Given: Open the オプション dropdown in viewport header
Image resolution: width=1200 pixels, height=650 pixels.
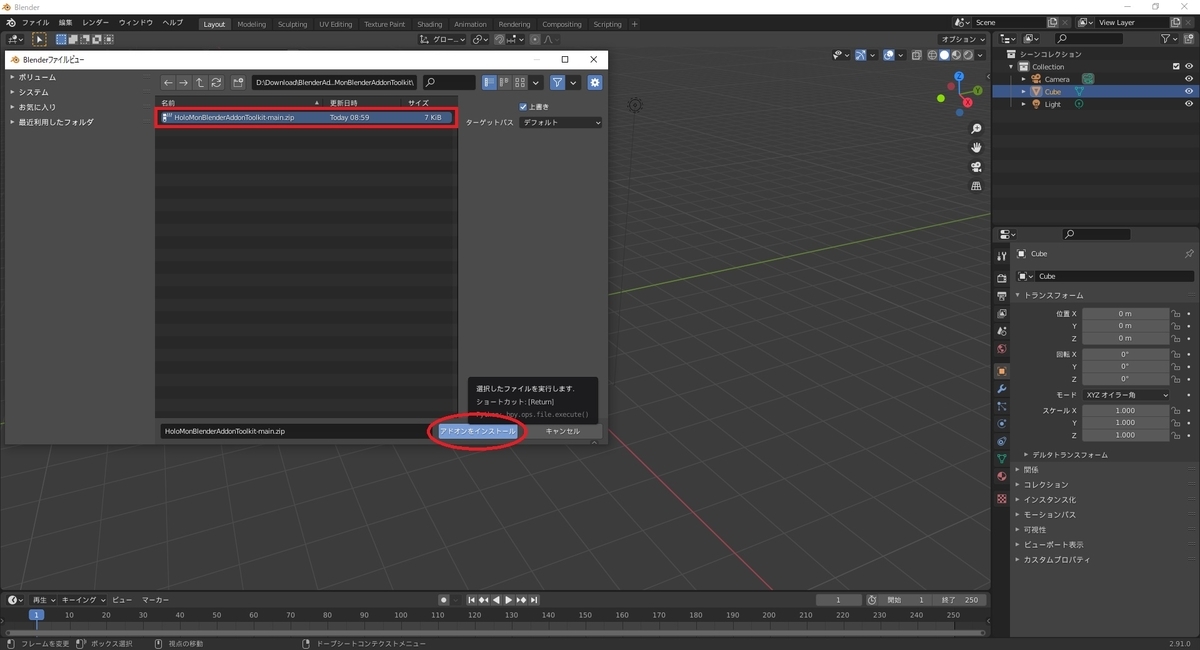Looking at the screenshot, I should [x=964, y=39].
